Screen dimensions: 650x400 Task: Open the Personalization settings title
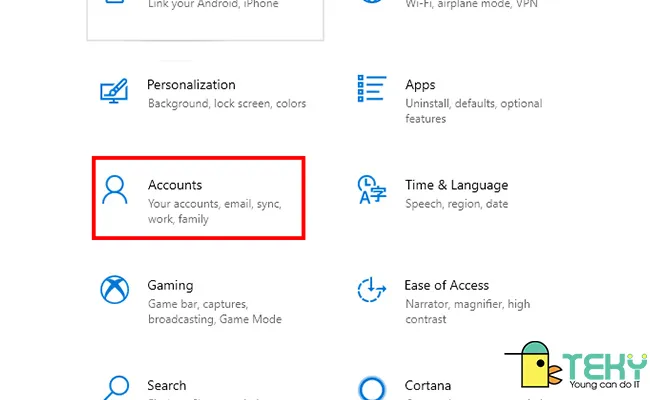click(x=191, y=85)
